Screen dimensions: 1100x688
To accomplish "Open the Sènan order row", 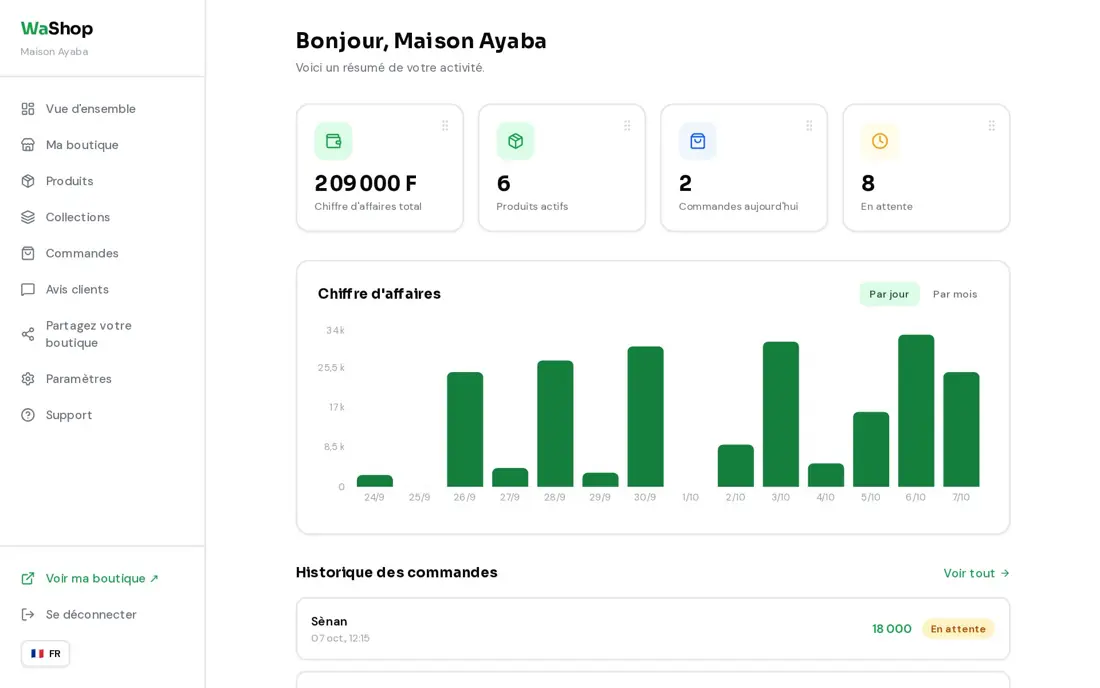I will [653, 628].
